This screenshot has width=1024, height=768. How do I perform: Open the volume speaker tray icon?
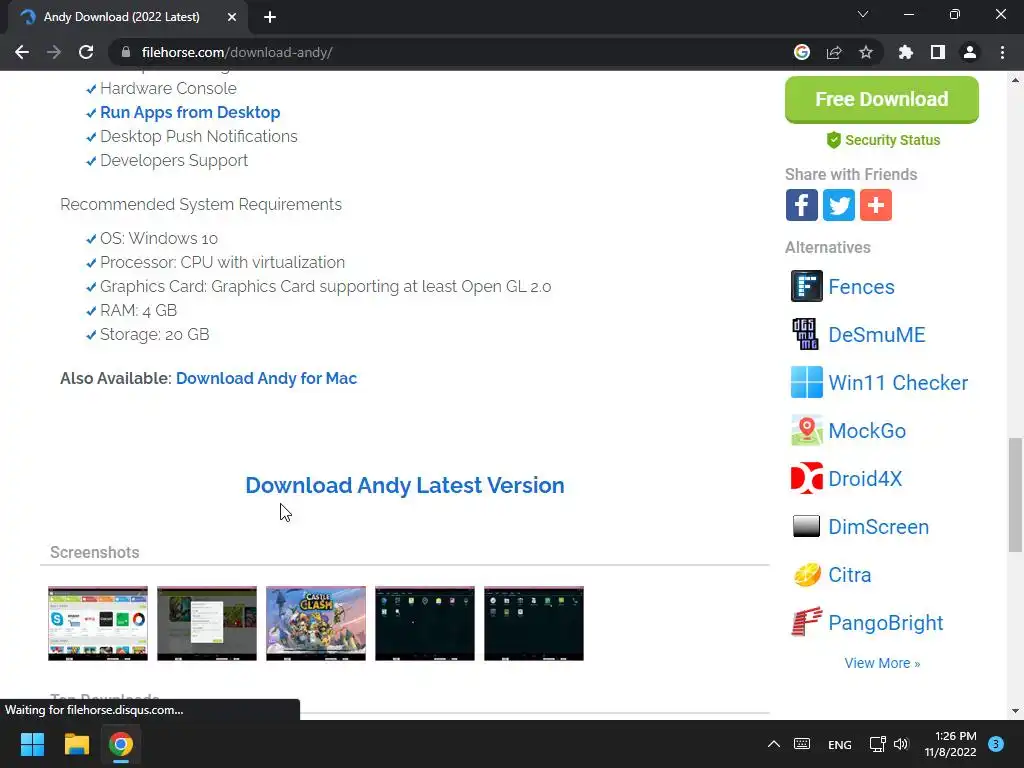(901, 744)
